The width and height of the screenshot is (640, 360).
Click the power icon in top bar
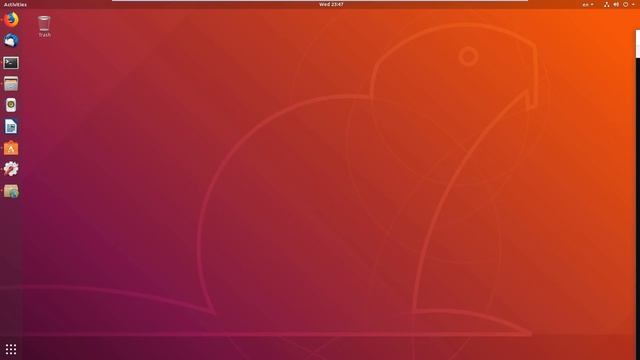(625, 4)
